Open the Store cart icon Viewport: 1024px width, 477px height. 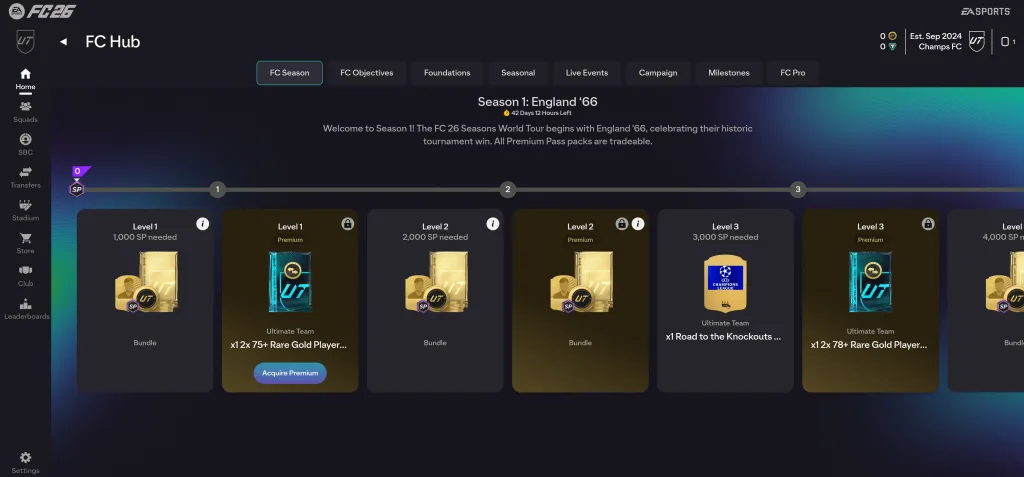(x=25, y=238)
